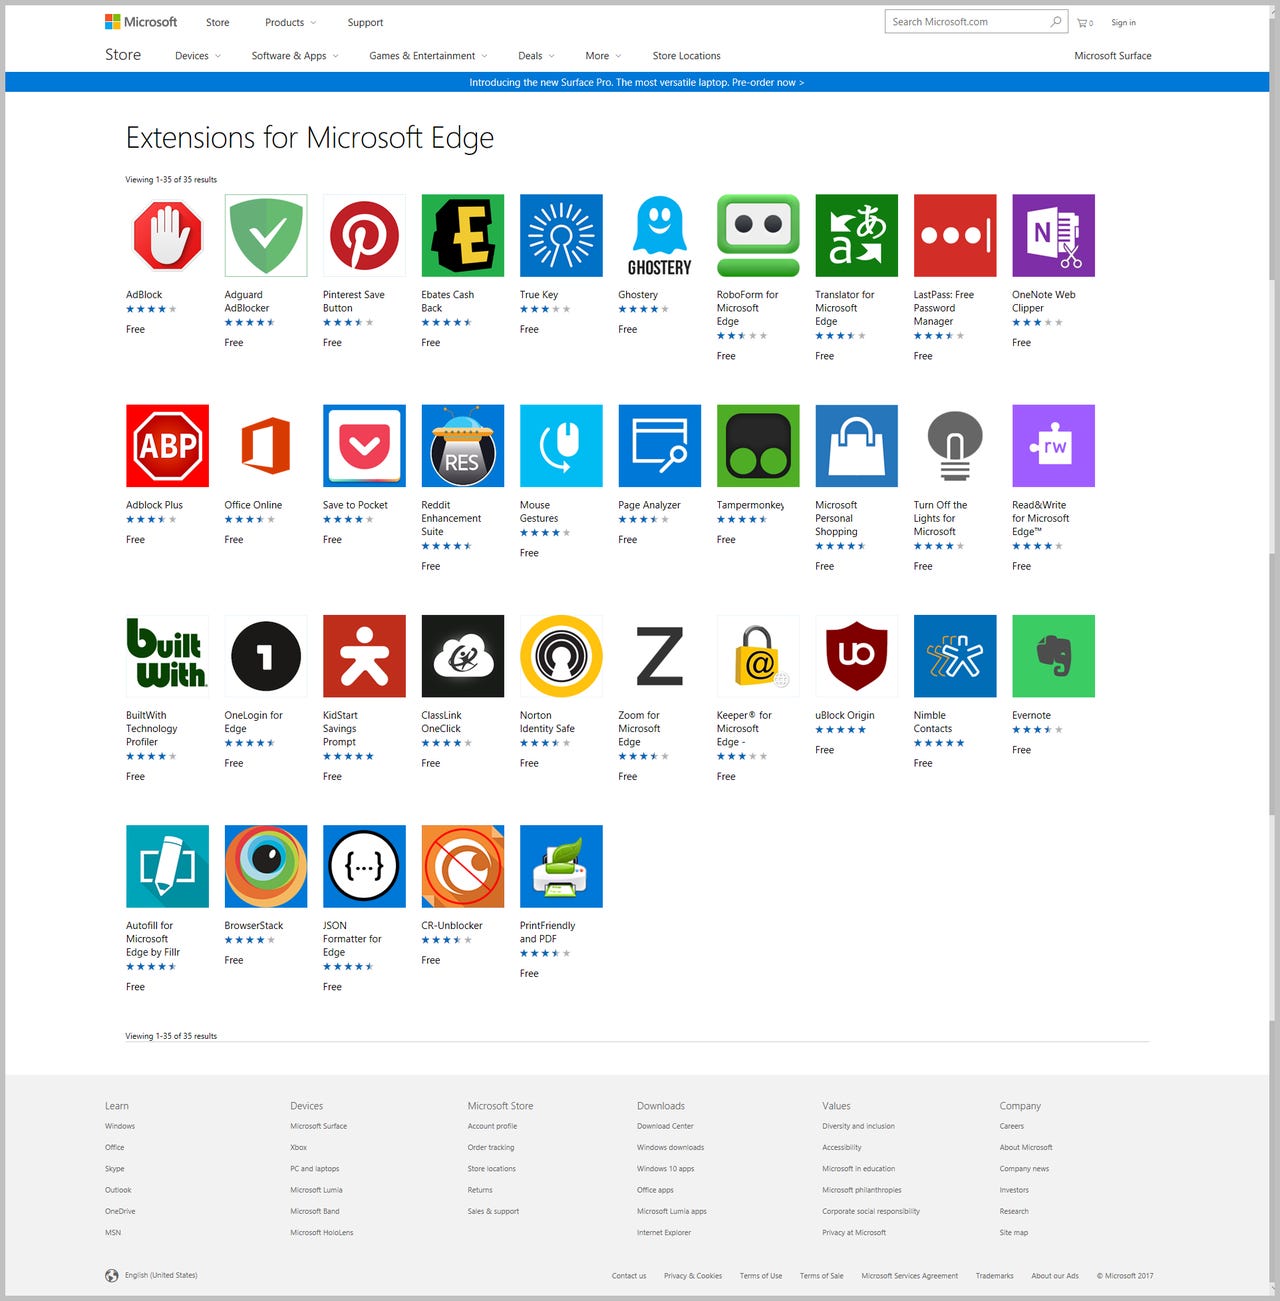The width and height of the screenshot is (1280, 1301).
Task: Open the Save to Pocket extension
Action: tap(363, 446)
